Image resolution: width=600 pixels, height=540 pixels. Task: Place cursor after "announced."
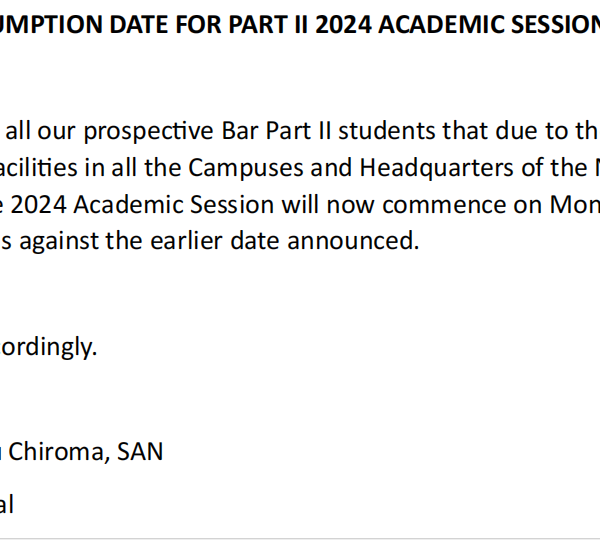click(x=420, y=241)
